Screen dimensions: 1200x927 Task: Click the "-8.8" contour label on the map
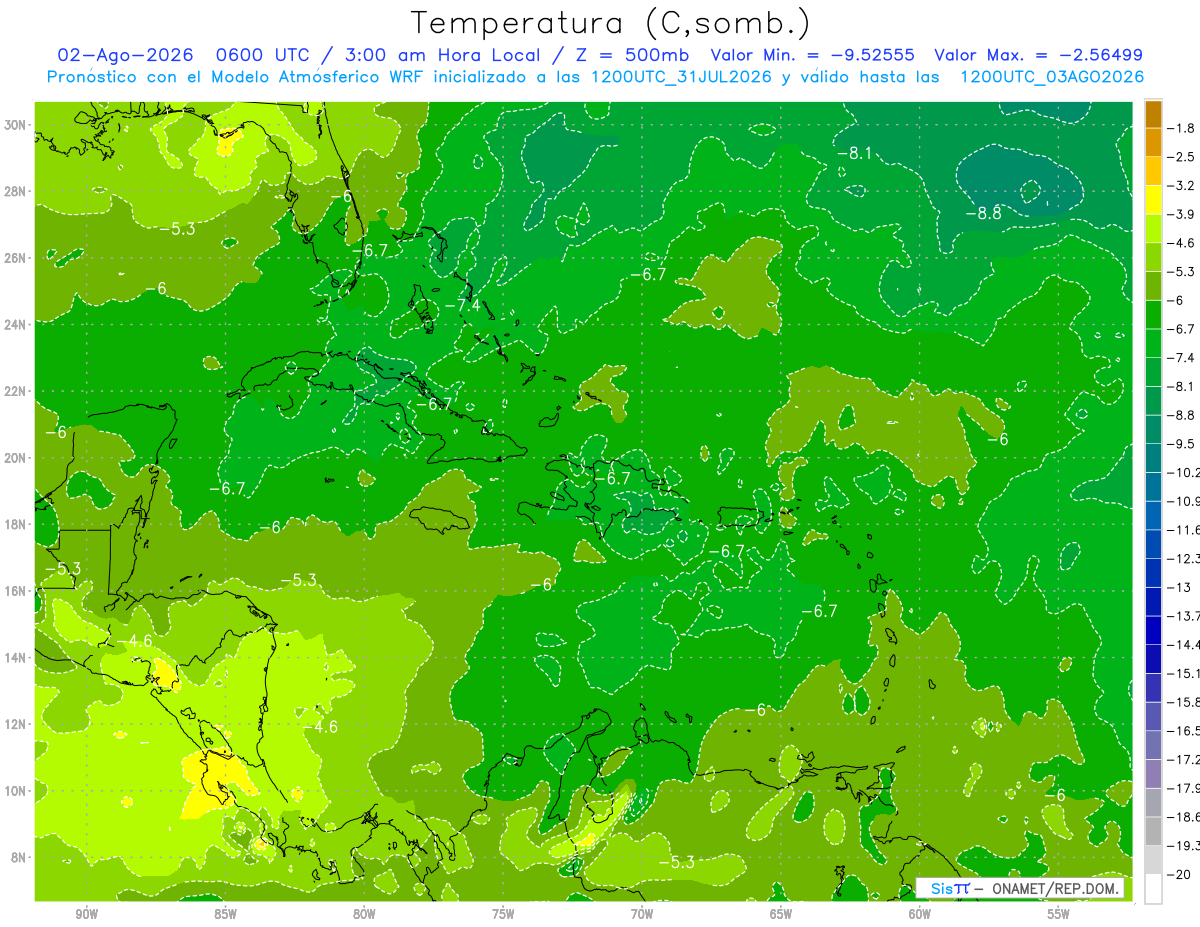tap(983, 213)
